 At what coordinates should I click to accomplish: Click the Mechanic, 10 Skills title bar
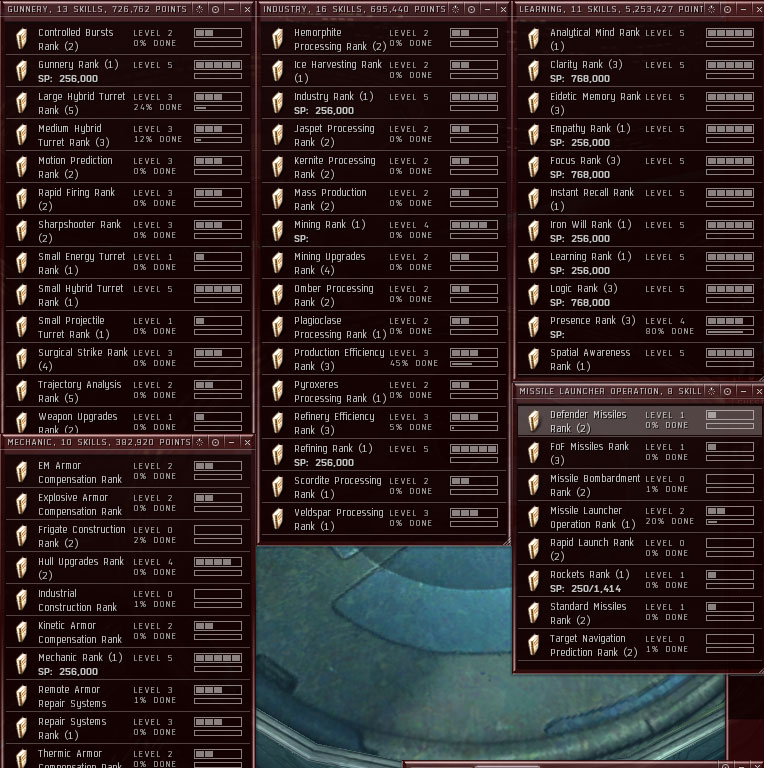coord(99,442)
